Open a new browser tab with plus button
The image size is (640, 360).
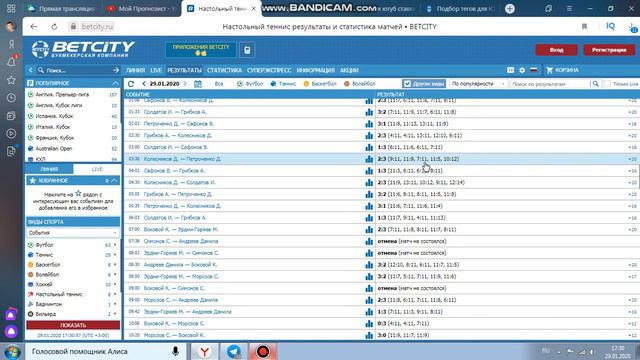click(x=509, y=9)
